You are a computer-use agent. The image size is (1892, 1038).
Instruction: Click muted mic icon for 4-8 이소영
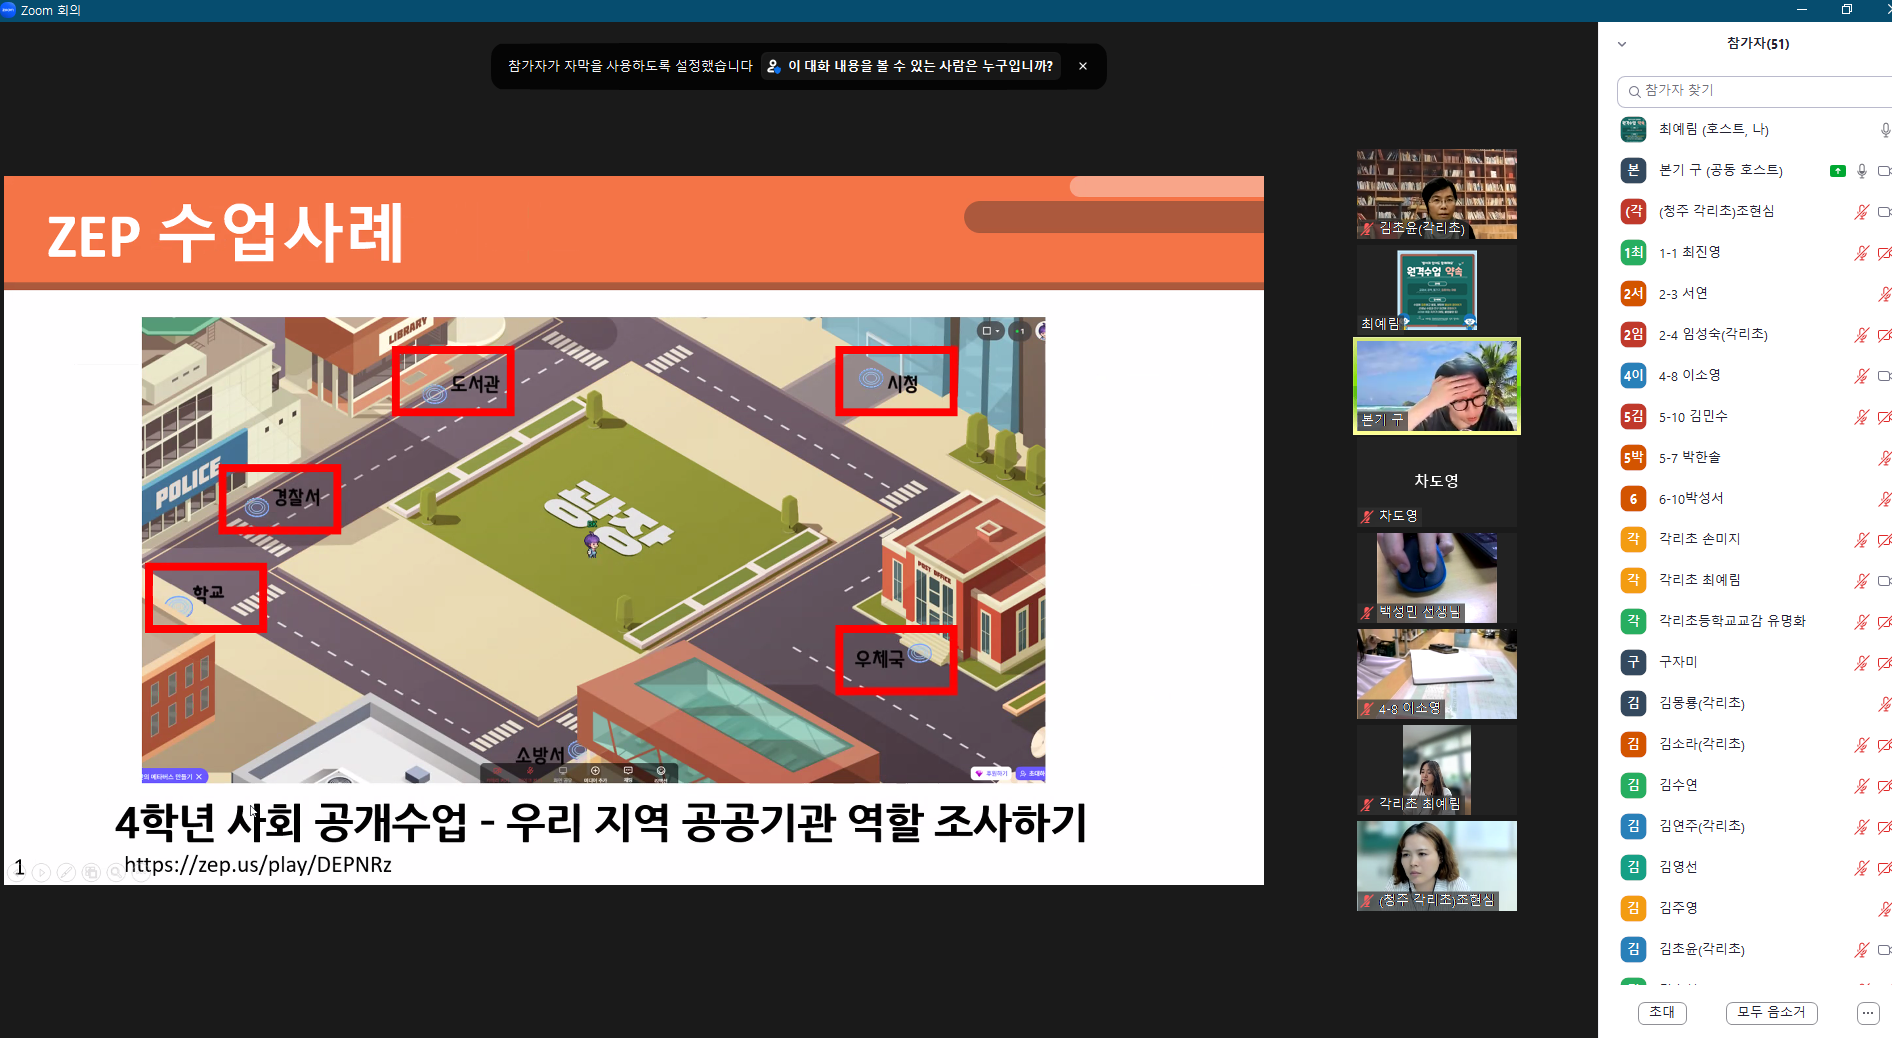[x=1862, y=376]
